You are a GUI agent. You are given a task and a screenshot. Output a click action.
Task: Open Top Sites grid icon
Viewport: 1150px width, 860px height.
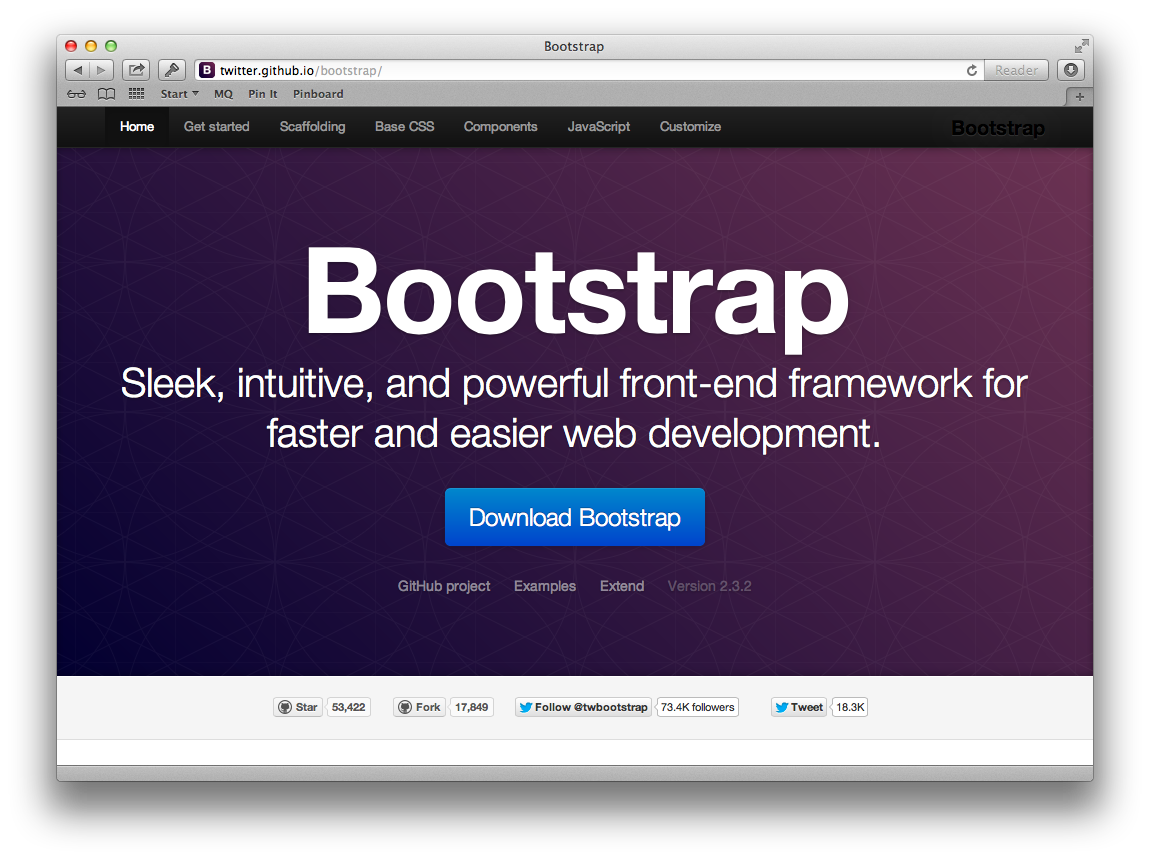[136, 93]
